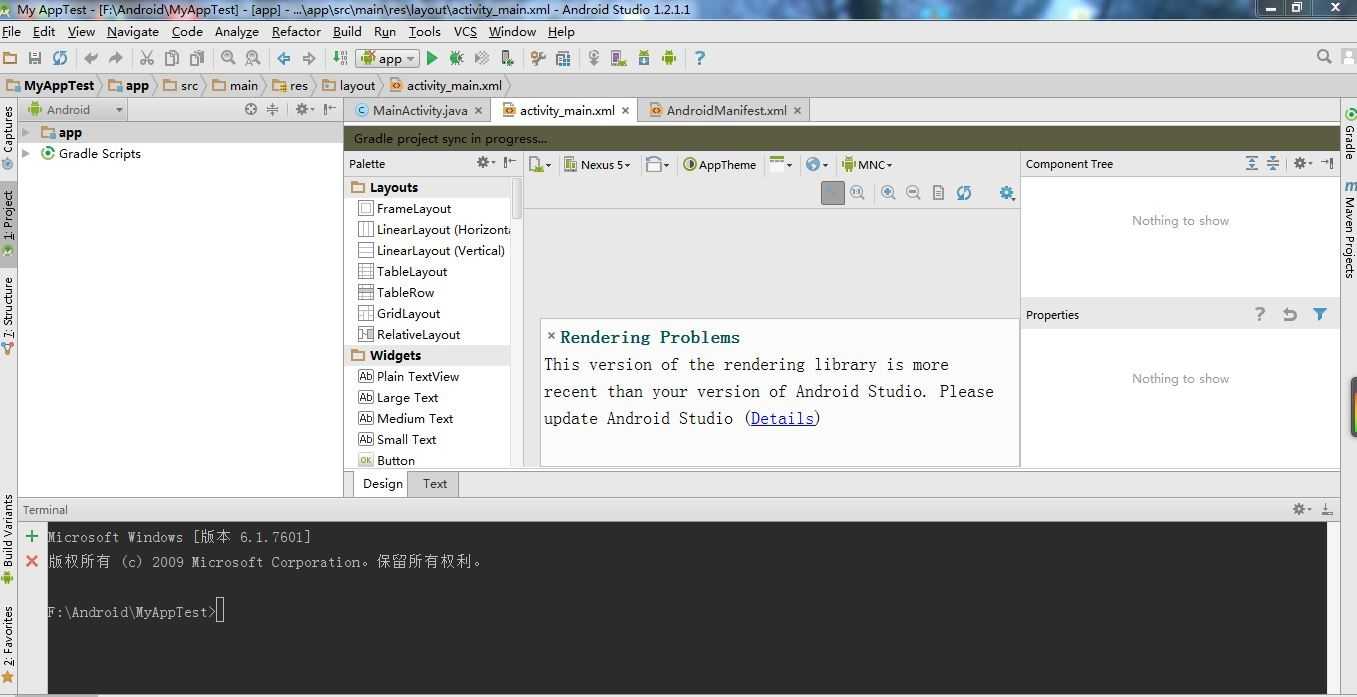
Task: Open the SDK Manager icon
Action: pyautogui.click(x=644, y=58)
